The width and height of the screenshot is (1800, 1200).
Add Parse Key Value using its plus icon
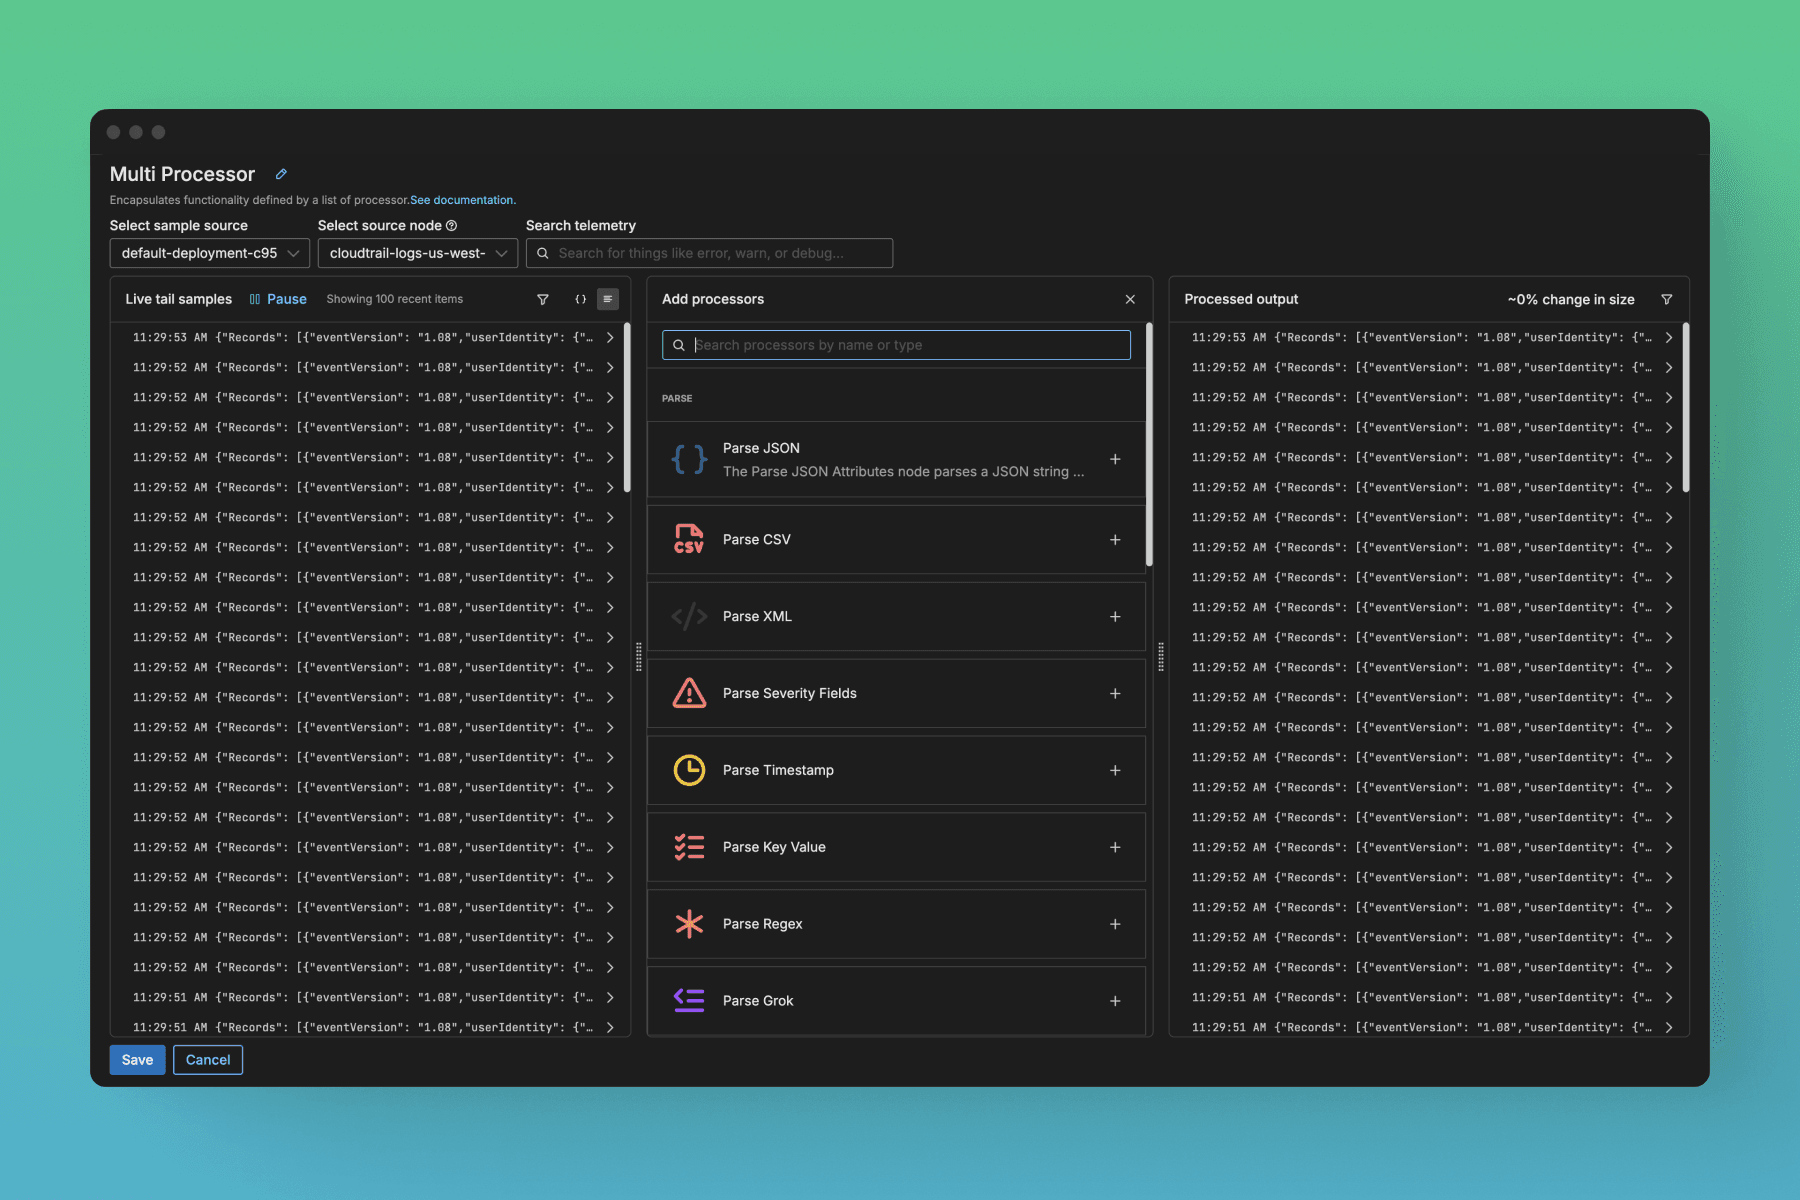[x=1115, y=847]
